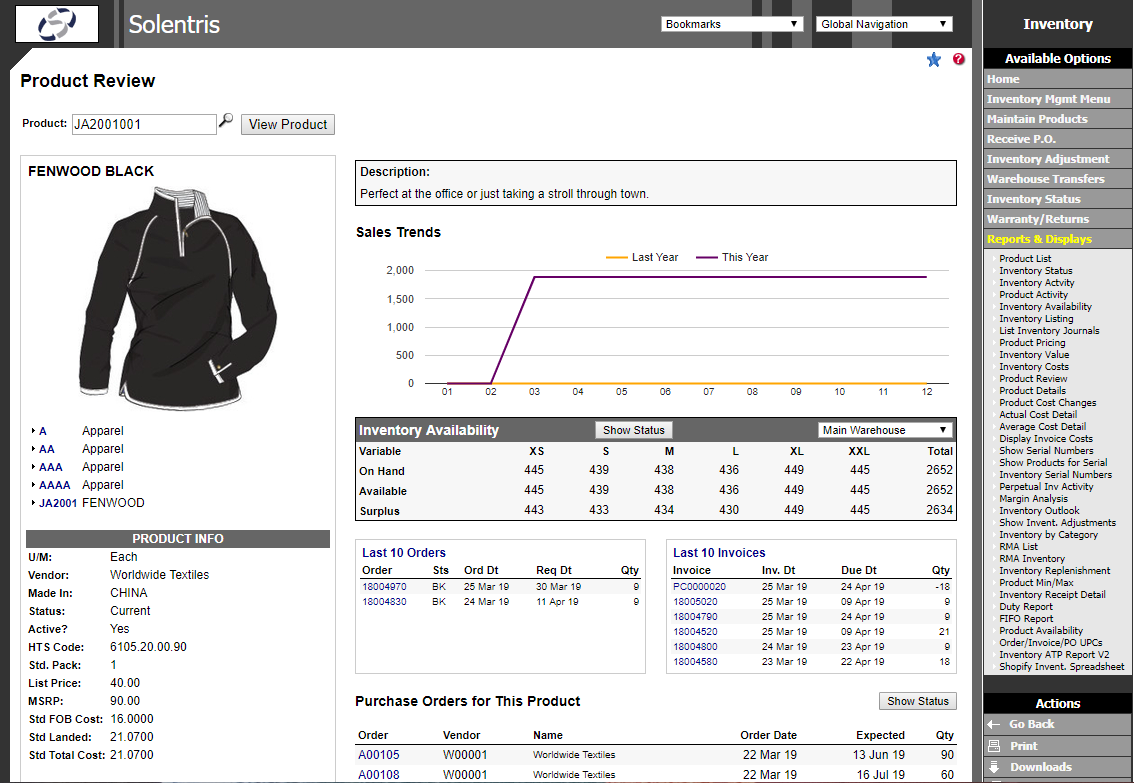Expand the JA2001 FENWOOD arrow
Image resolution: width=1134 pixels, height=783 pixels.
pos(33,503)
